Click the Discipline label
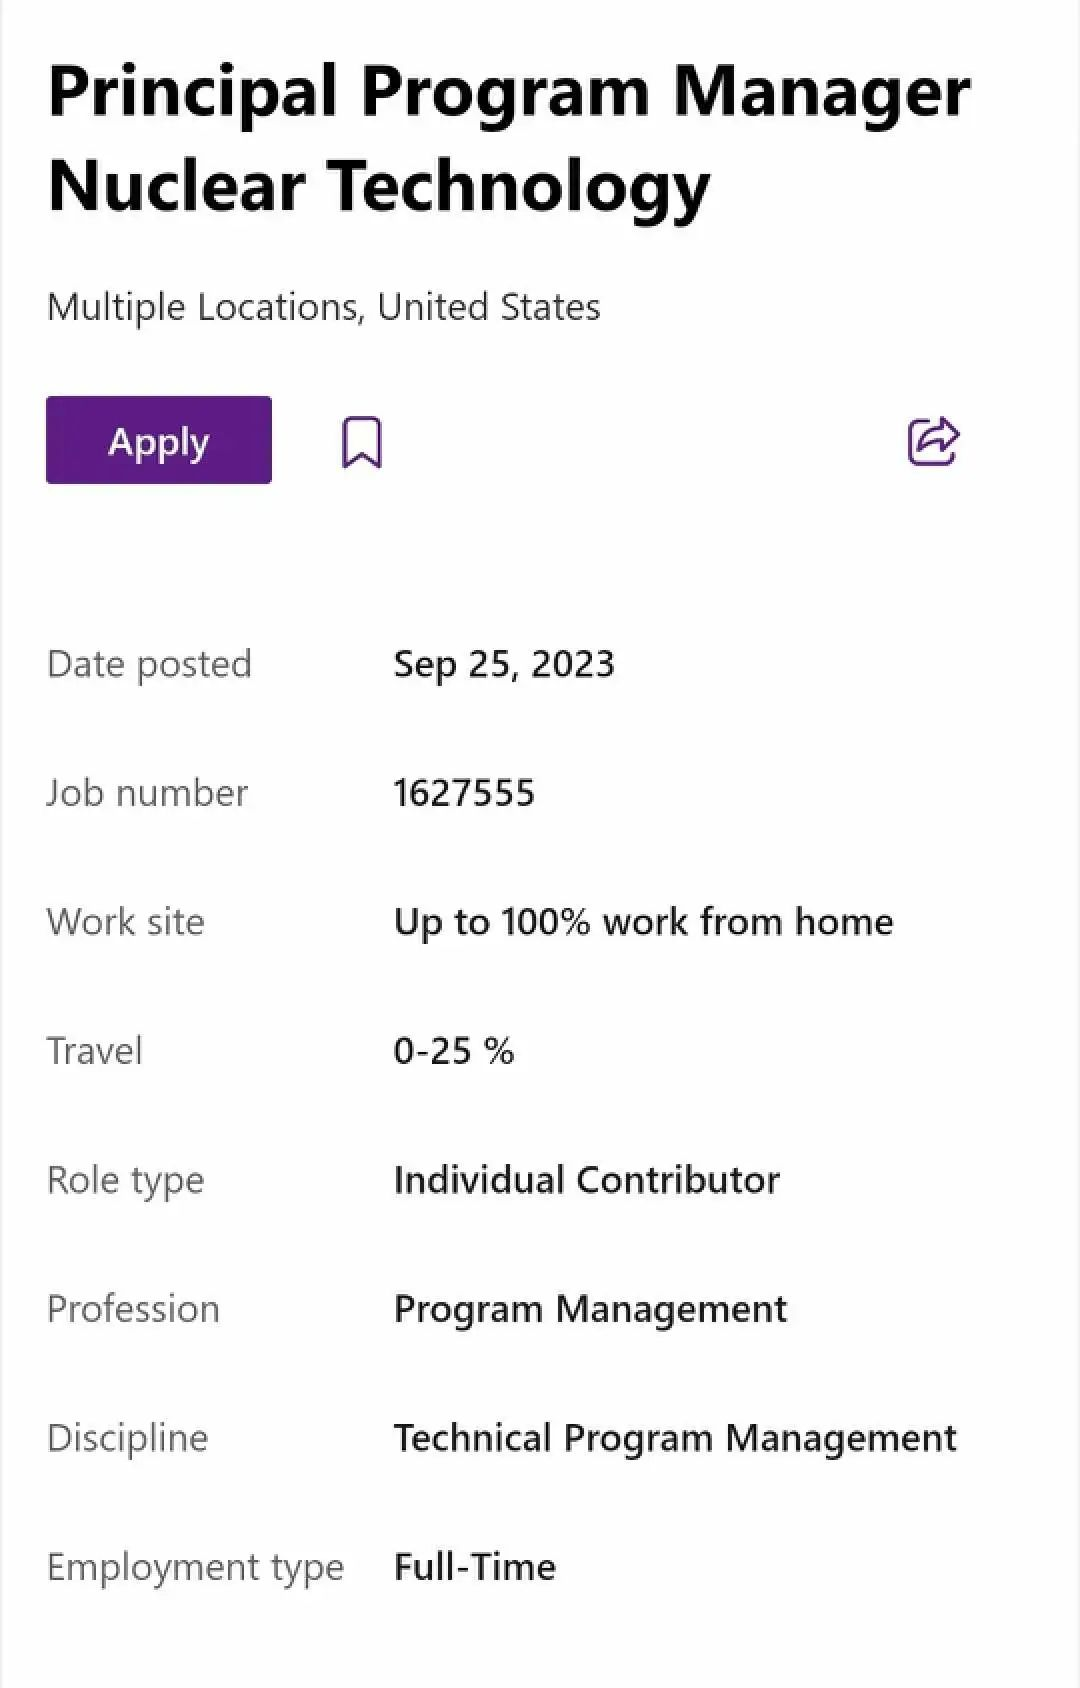Viewport: 1080px width, 1688px height. pos(128,1438)
